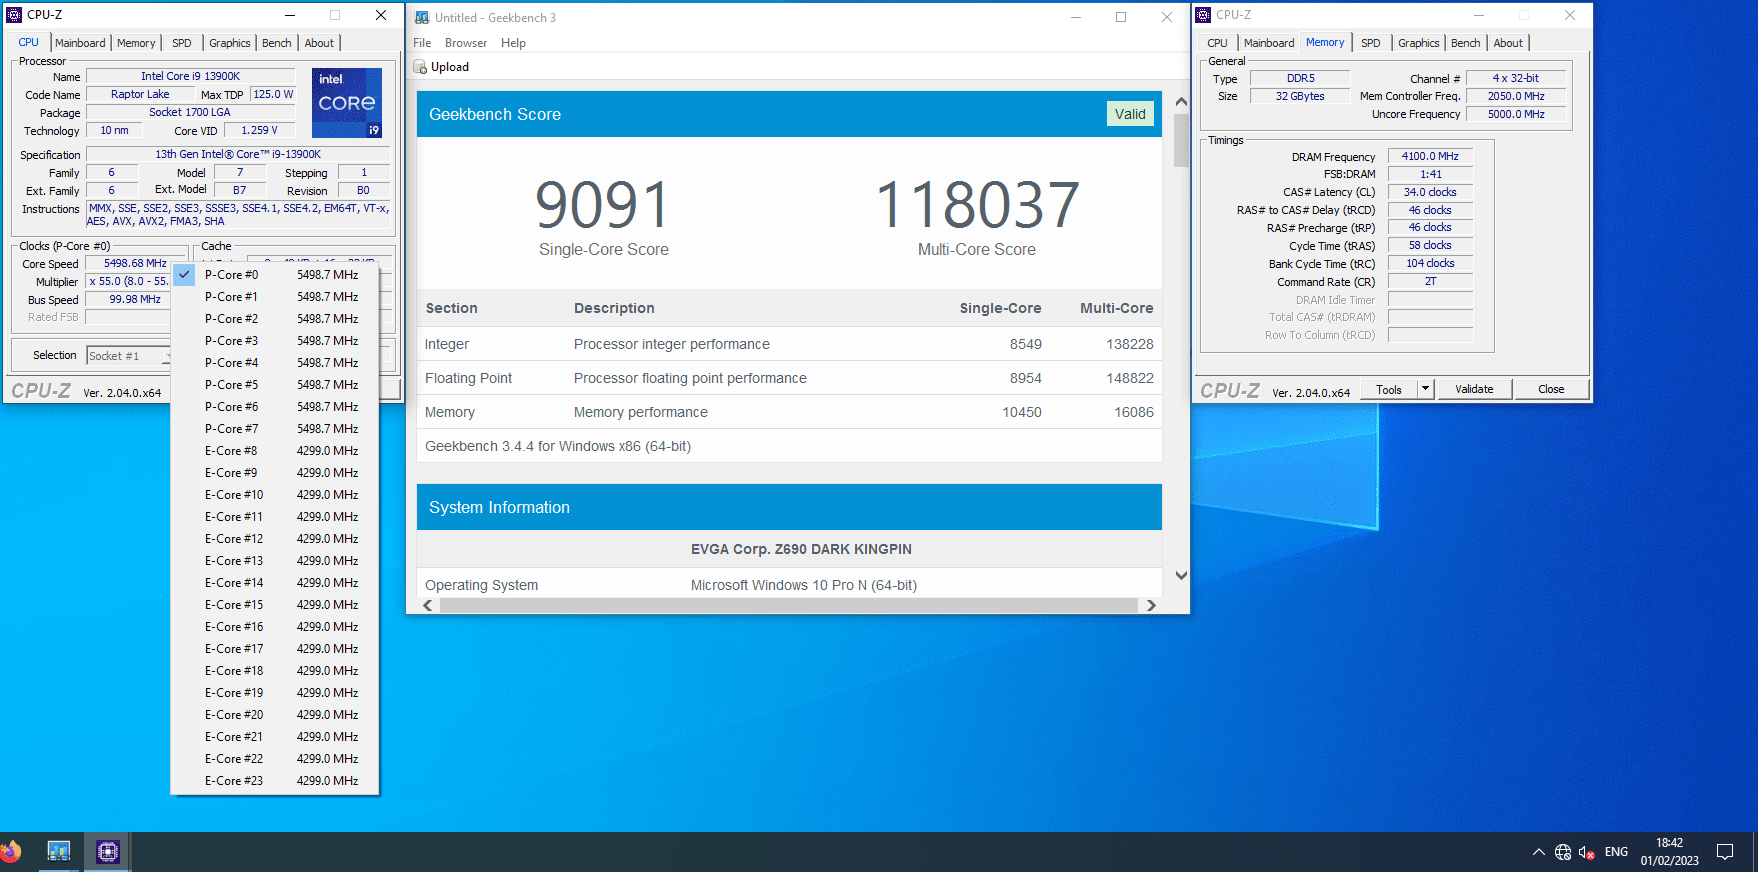Click the Tools button in right CPU-Z

[x=1389, y=389]
